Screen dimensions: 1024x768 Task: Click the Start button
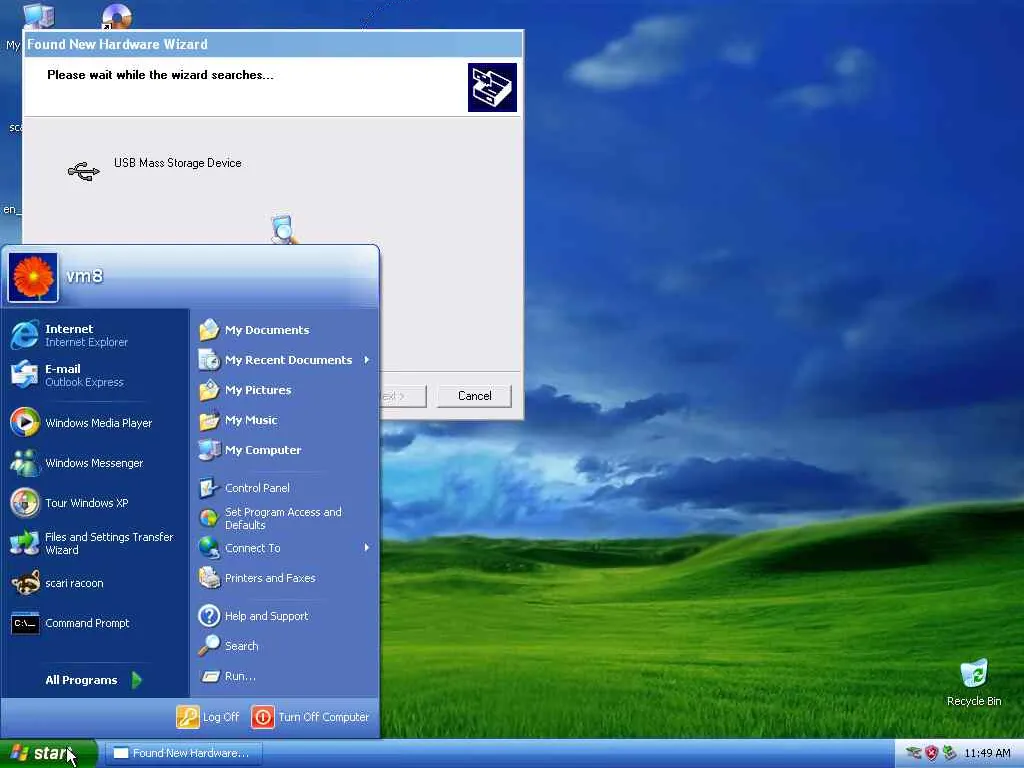tap(48, 753)
